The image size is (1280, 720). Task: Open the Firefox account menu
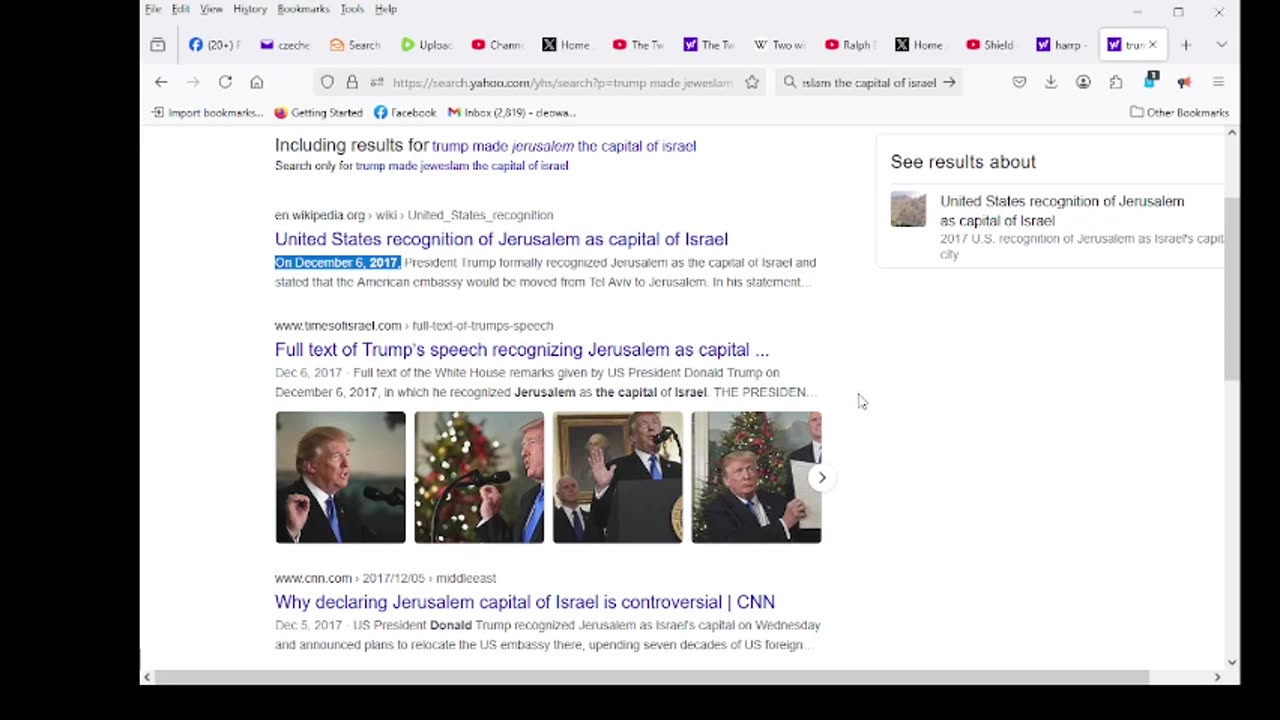[1083, 82]
